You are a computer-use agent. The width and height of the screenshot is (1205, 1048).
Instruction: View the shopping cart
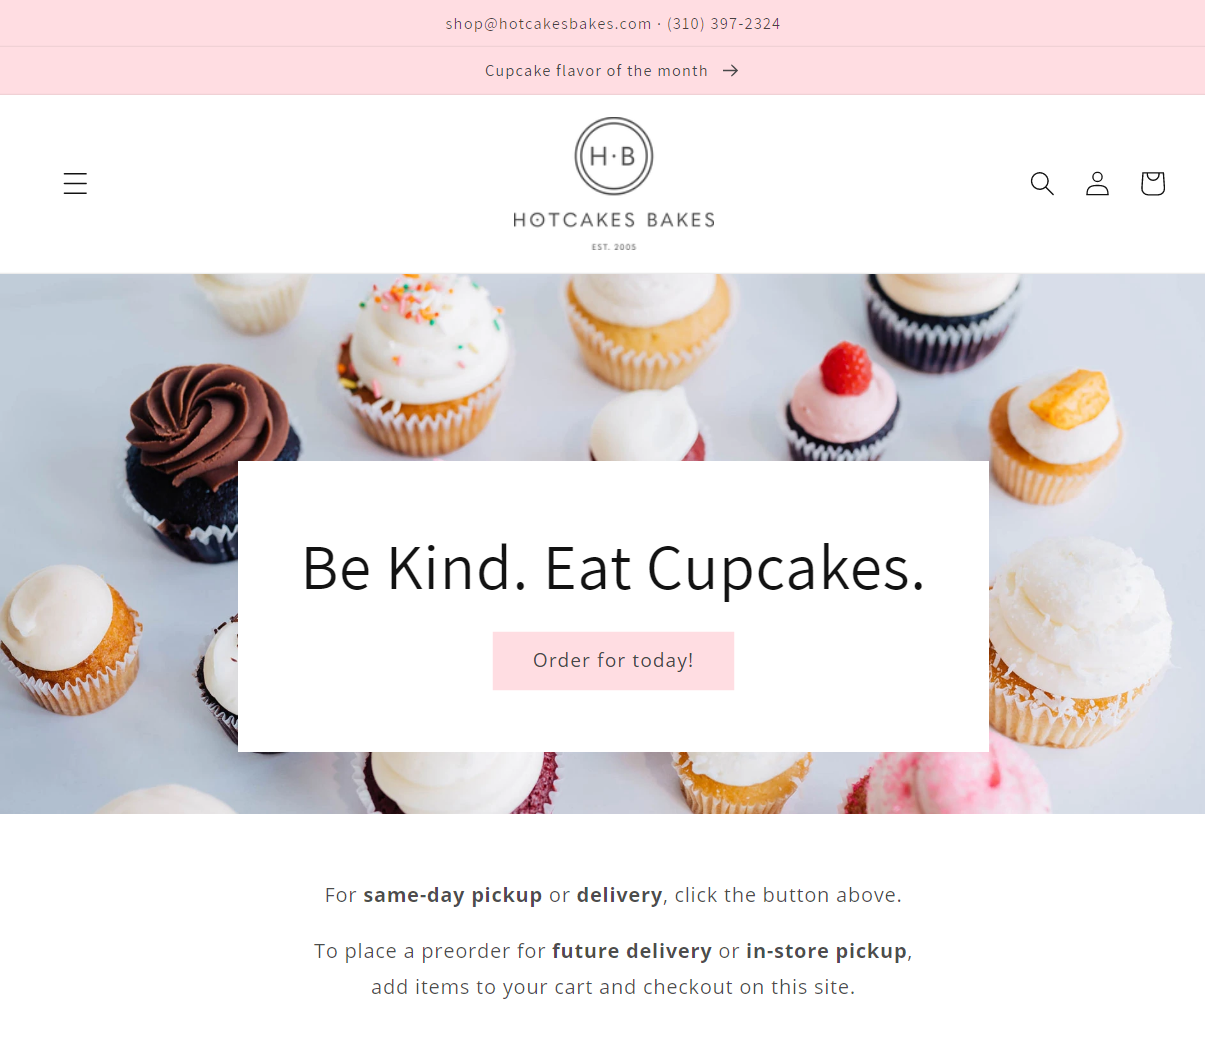1152,183
